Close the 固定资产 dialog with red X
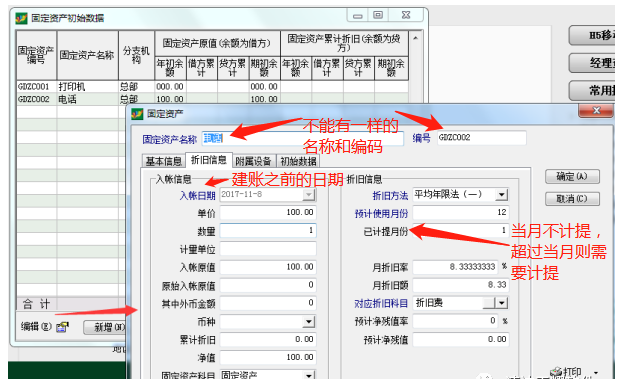Image resolution: width=619 pixels, height=379 pixels. click(x=596, y=111)
